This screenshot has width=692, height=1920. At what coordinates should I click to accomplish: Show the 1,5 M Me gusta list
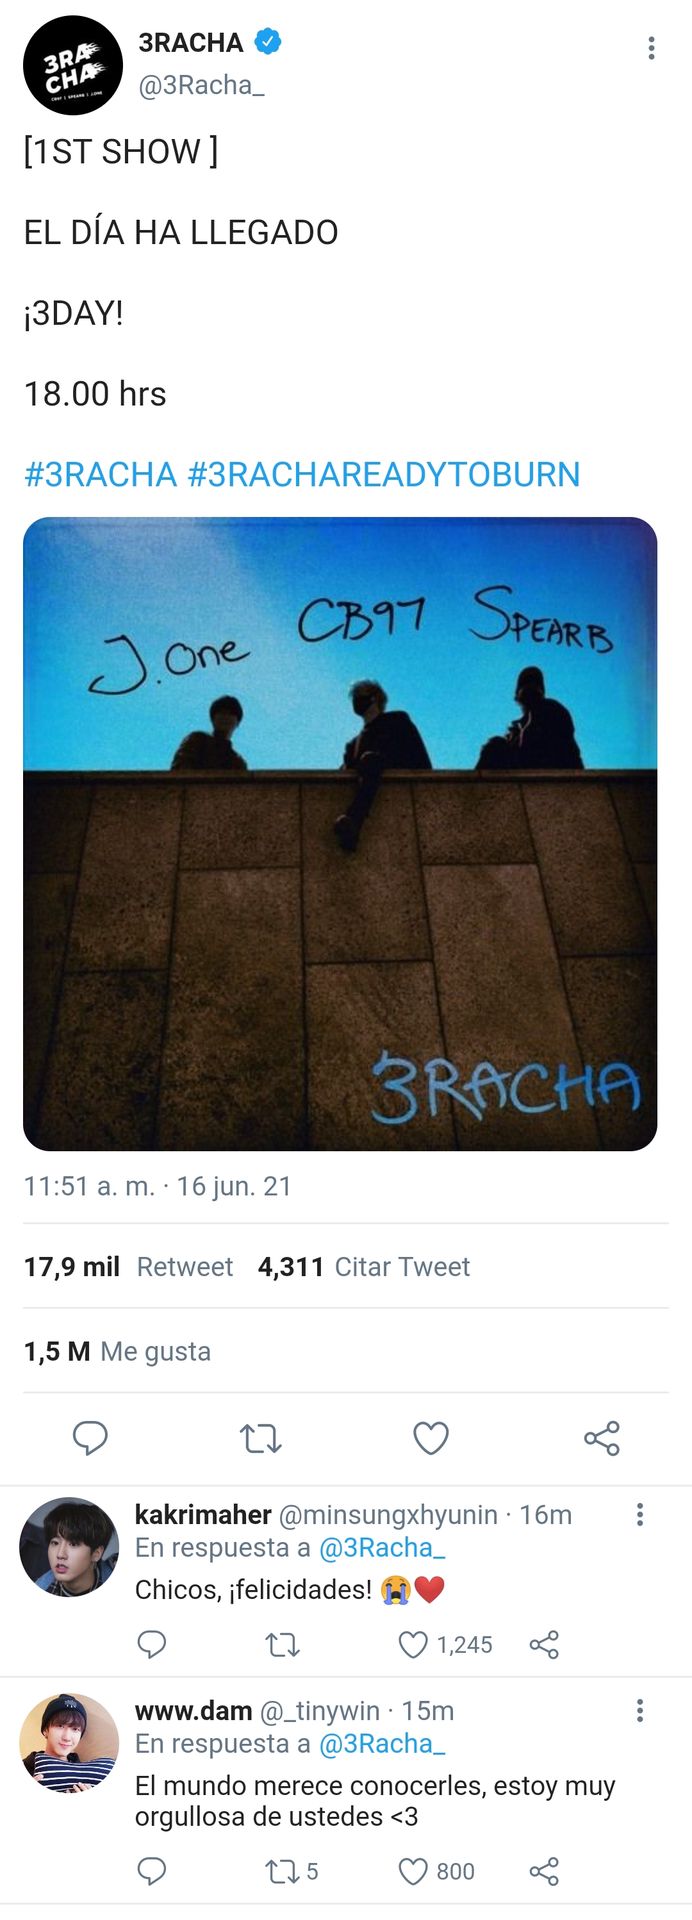tap(117, 1352)
